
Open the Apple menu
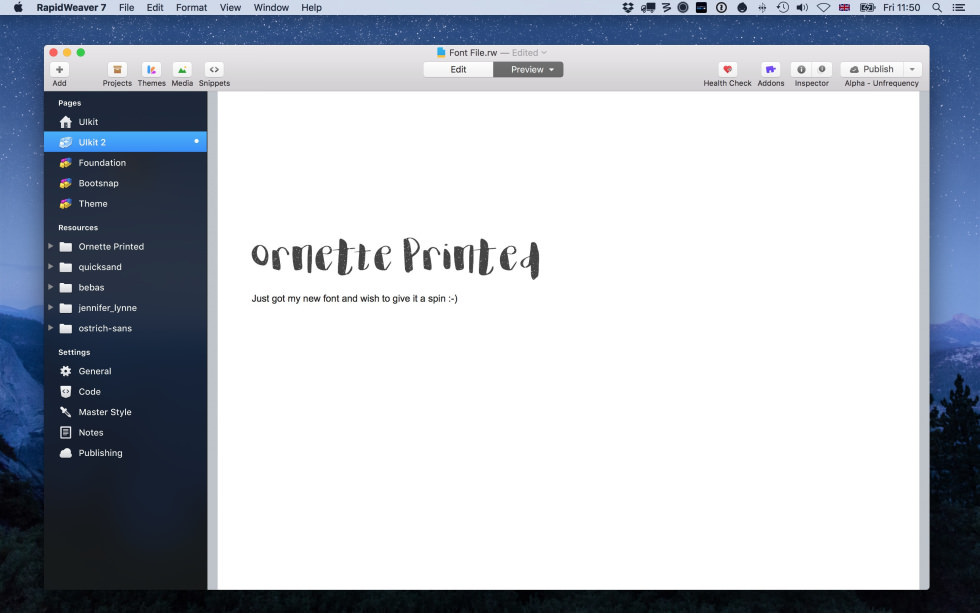pos(18,7)
